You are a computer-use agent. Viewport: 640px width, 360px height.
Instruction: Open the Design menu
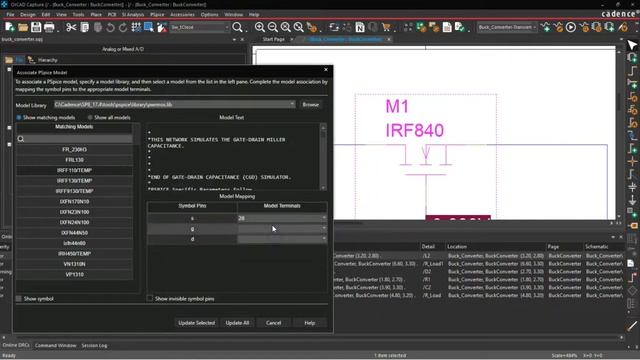click(28, 14)
